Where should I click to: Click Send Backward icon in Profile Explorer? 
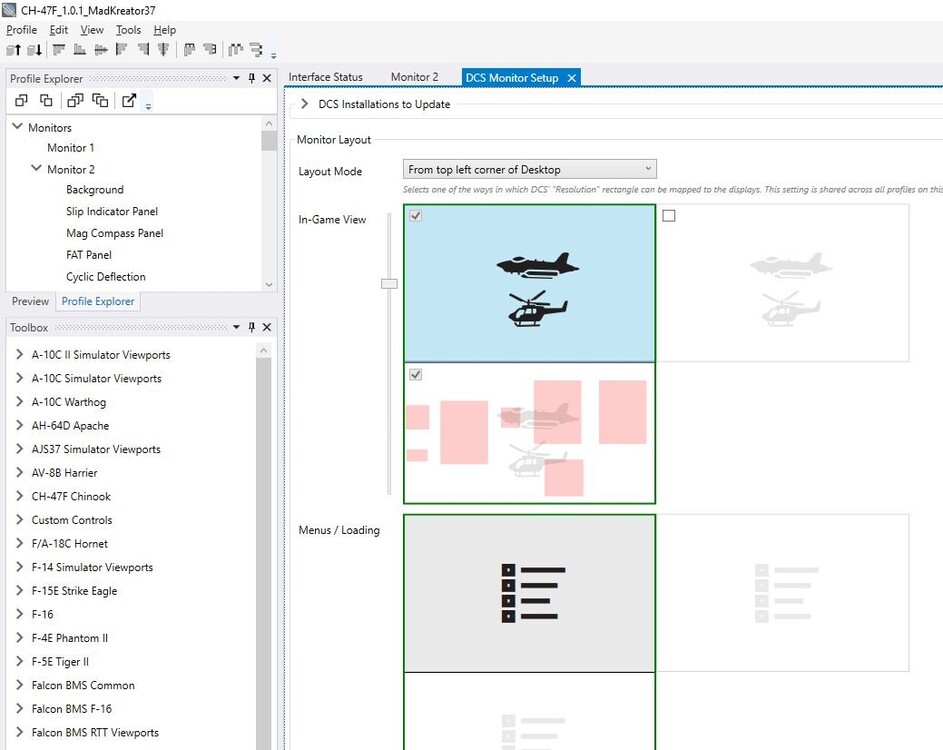[46, 100]
